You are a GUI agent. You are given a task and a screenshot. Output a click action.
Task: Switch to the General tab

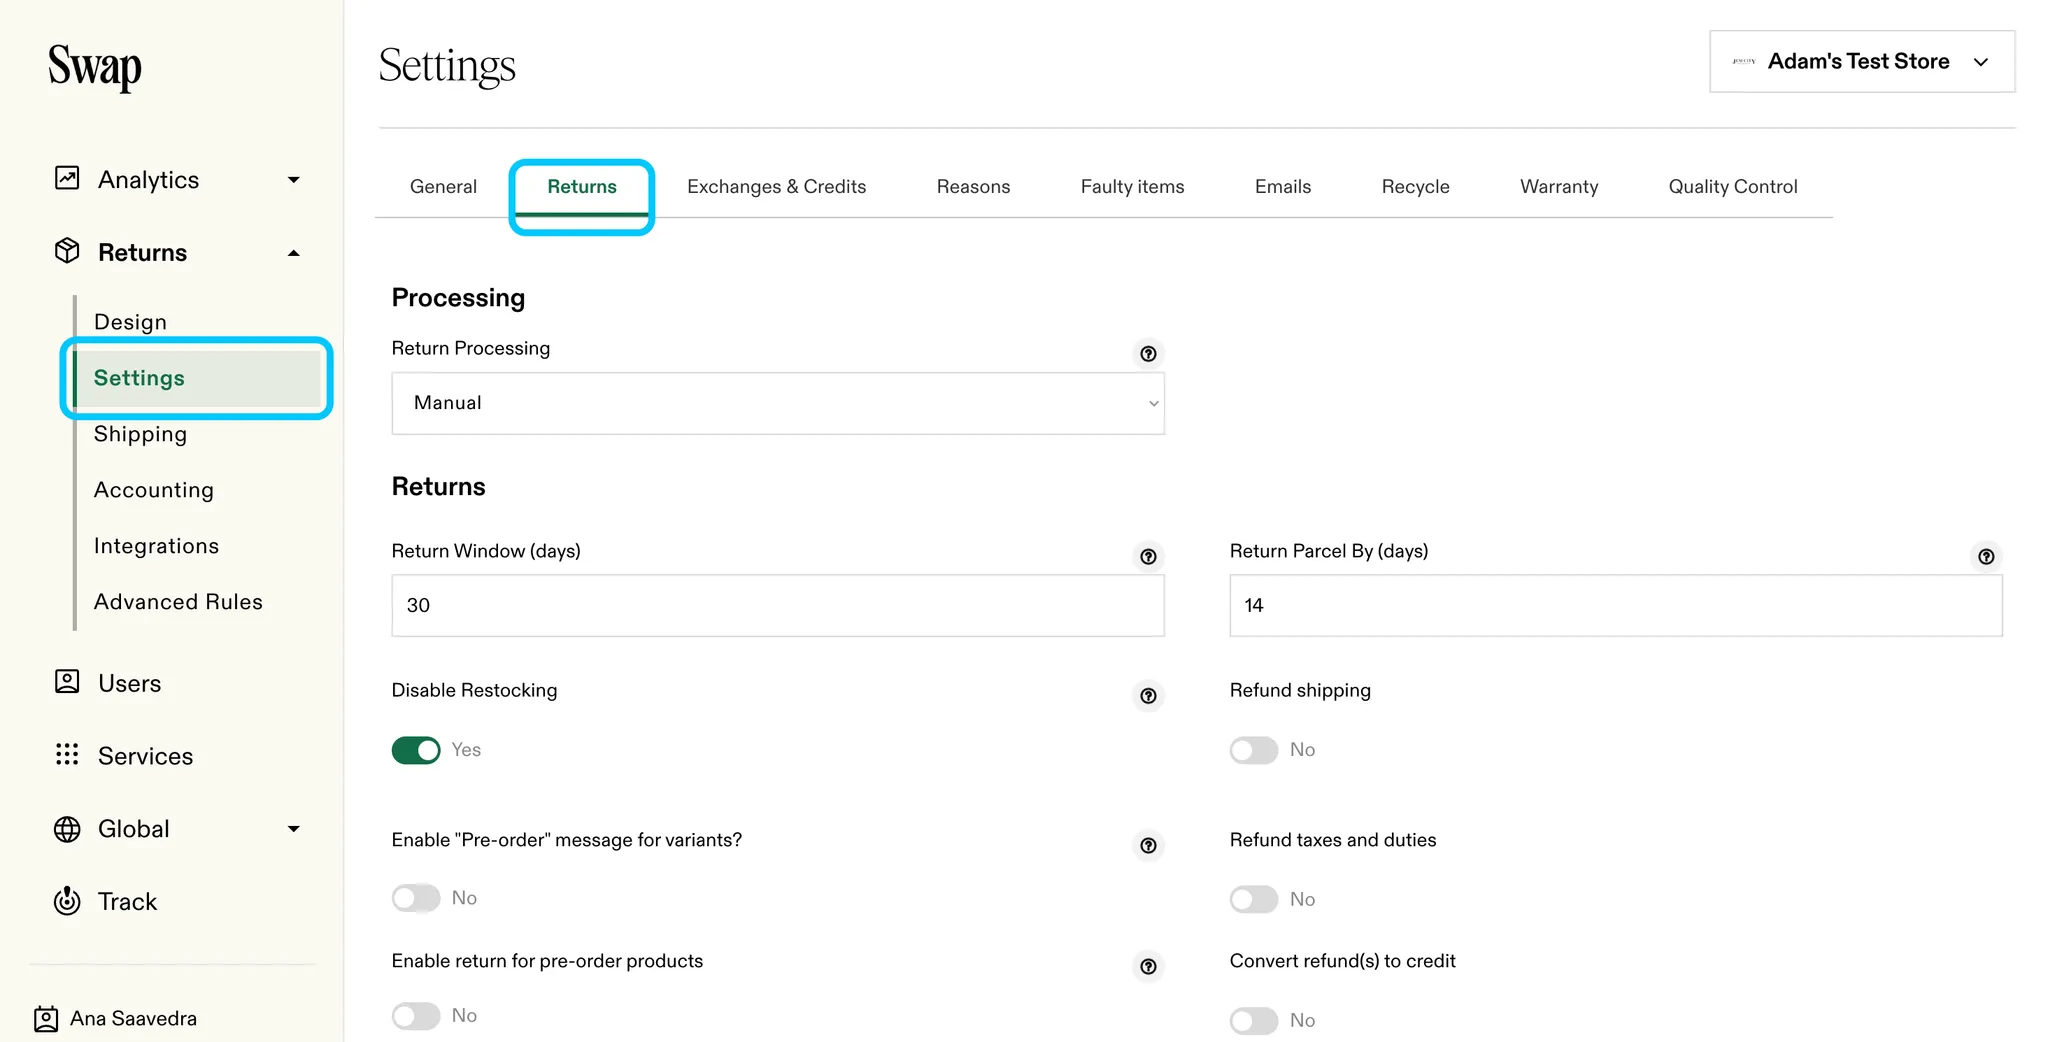pos(443,187)
